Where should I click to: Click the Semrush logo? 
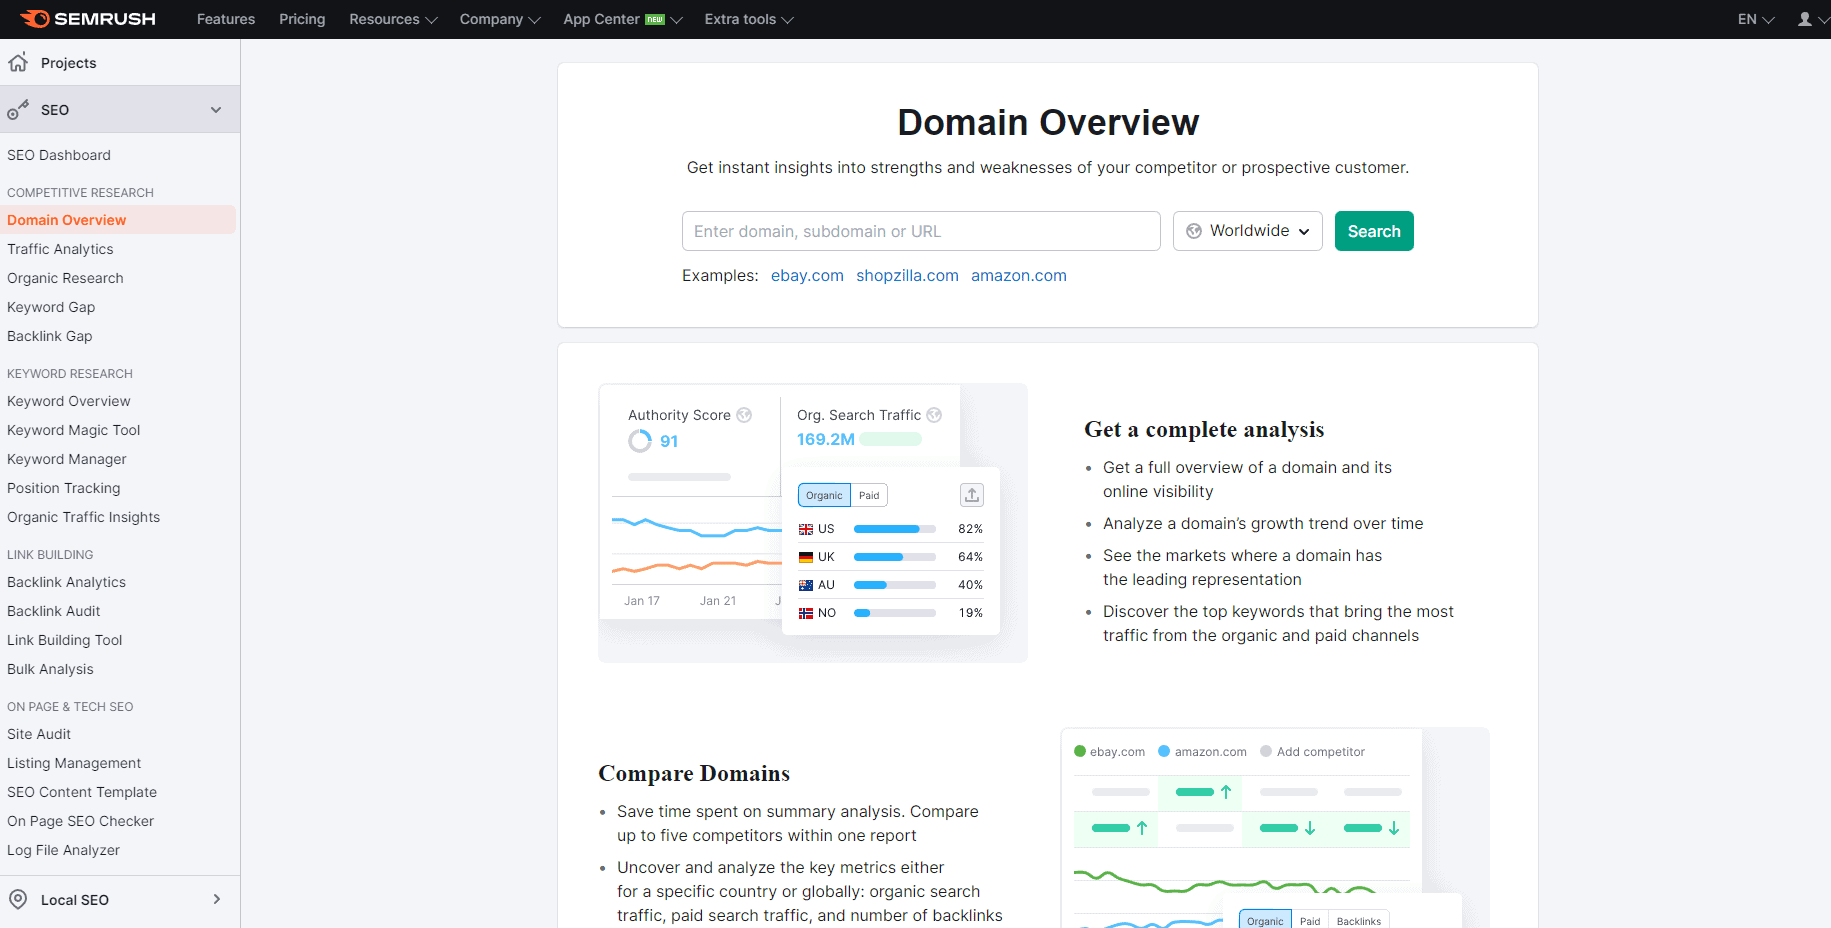pos(88,18)
